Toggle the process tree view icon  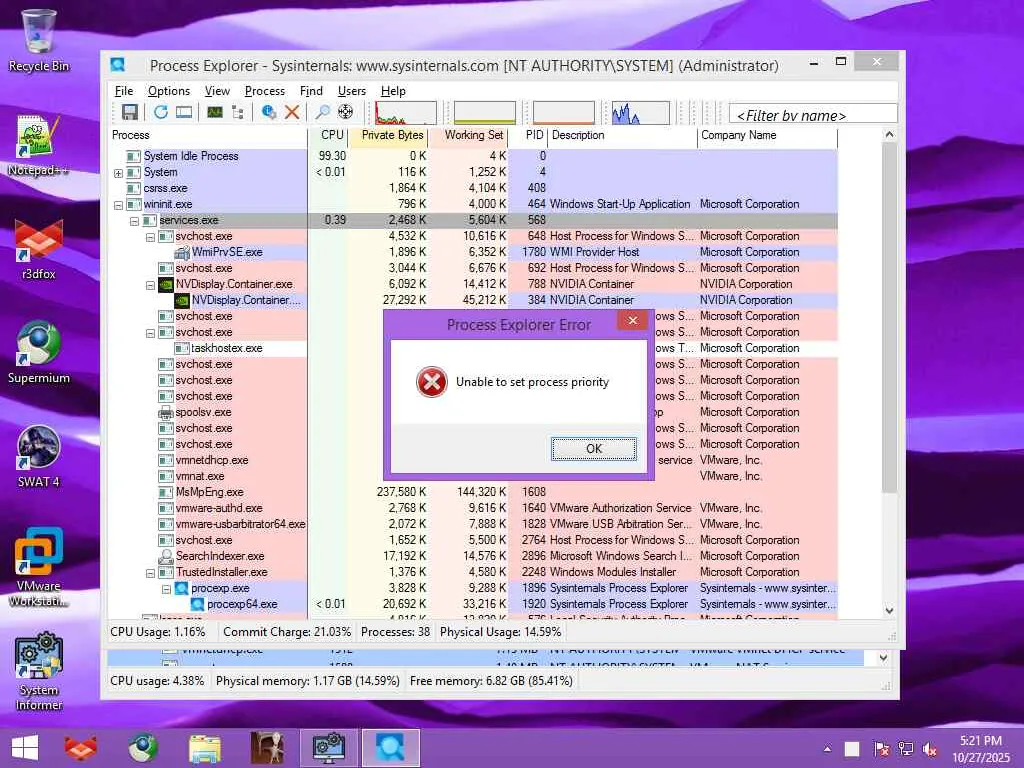(x=238, y=112)
